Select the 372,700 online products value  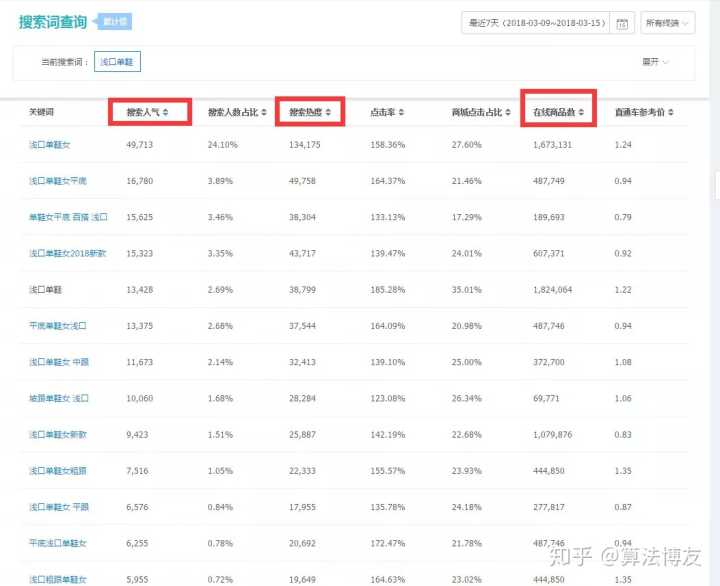click(x=549, y=362)
